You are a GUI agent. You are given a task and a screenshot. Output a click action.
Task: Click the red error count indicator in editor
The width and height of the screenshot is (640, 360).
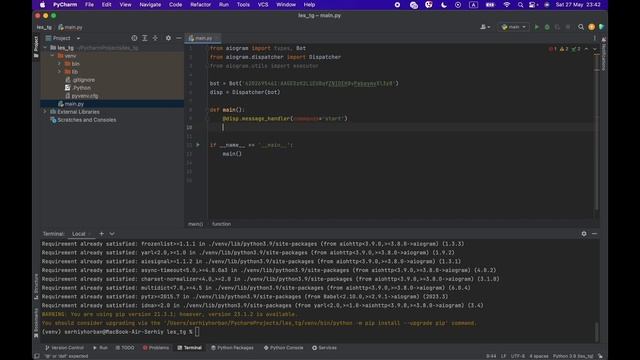(552, 49)
